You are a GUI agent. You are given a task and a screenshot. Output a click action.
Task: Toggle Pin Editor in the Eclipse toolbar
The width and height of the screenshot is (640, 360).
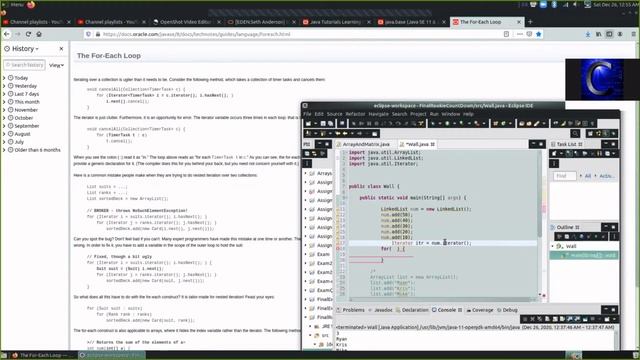coord(375,133)
